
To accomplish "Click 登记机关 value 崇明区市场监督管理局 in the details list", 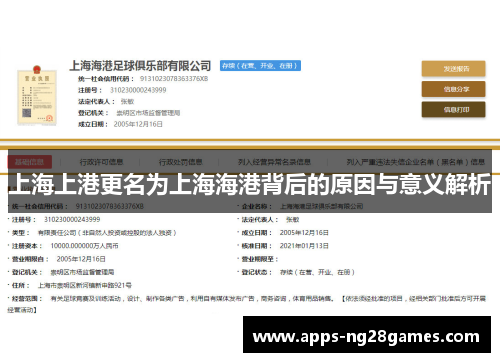I will click(x=82, y=272).
